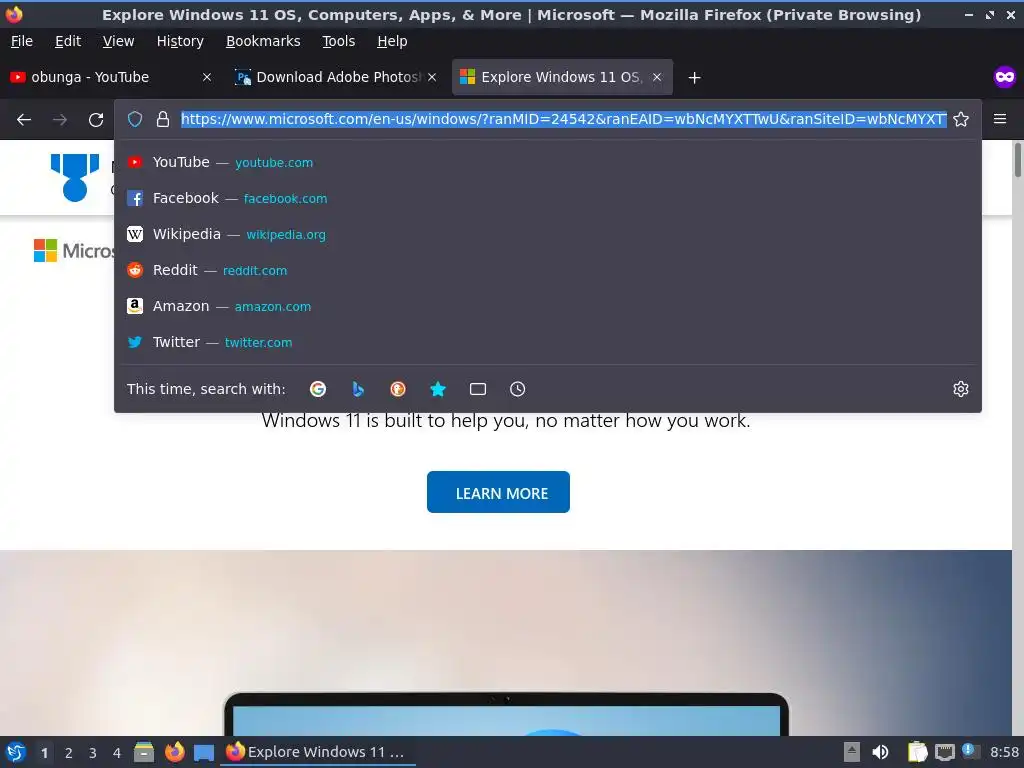Click the forward navigation arrow

(59, 120)
